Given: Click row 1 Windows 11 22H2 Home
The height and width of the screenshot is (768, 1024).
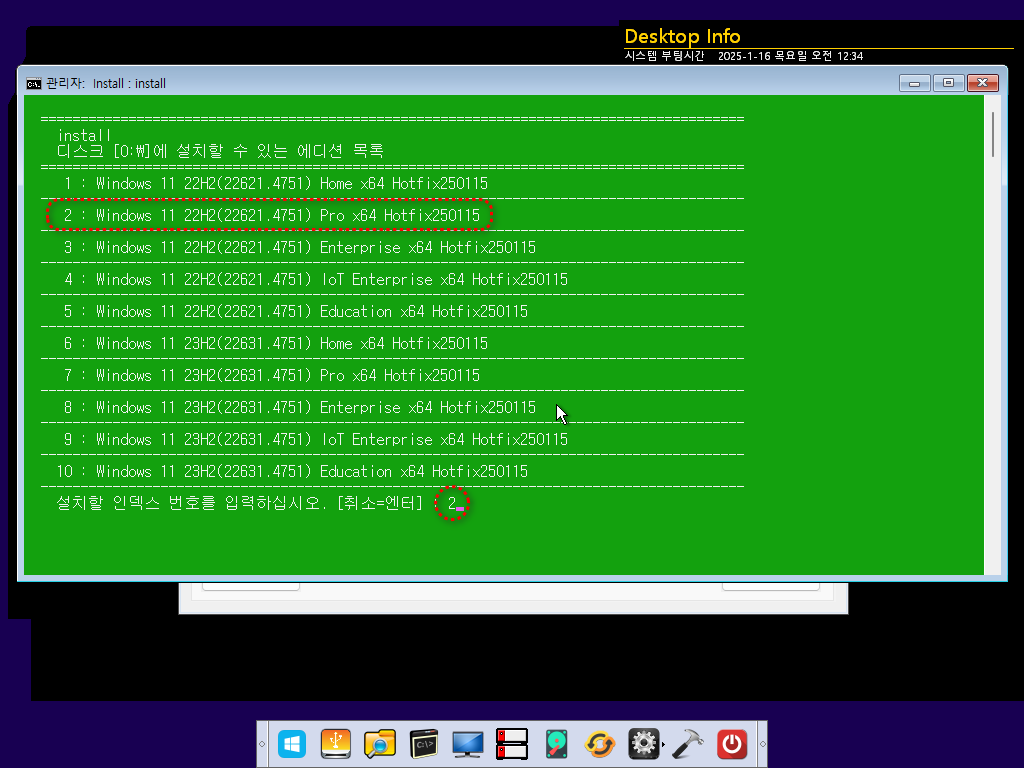Looking at the screenshot, I should 276,184.
